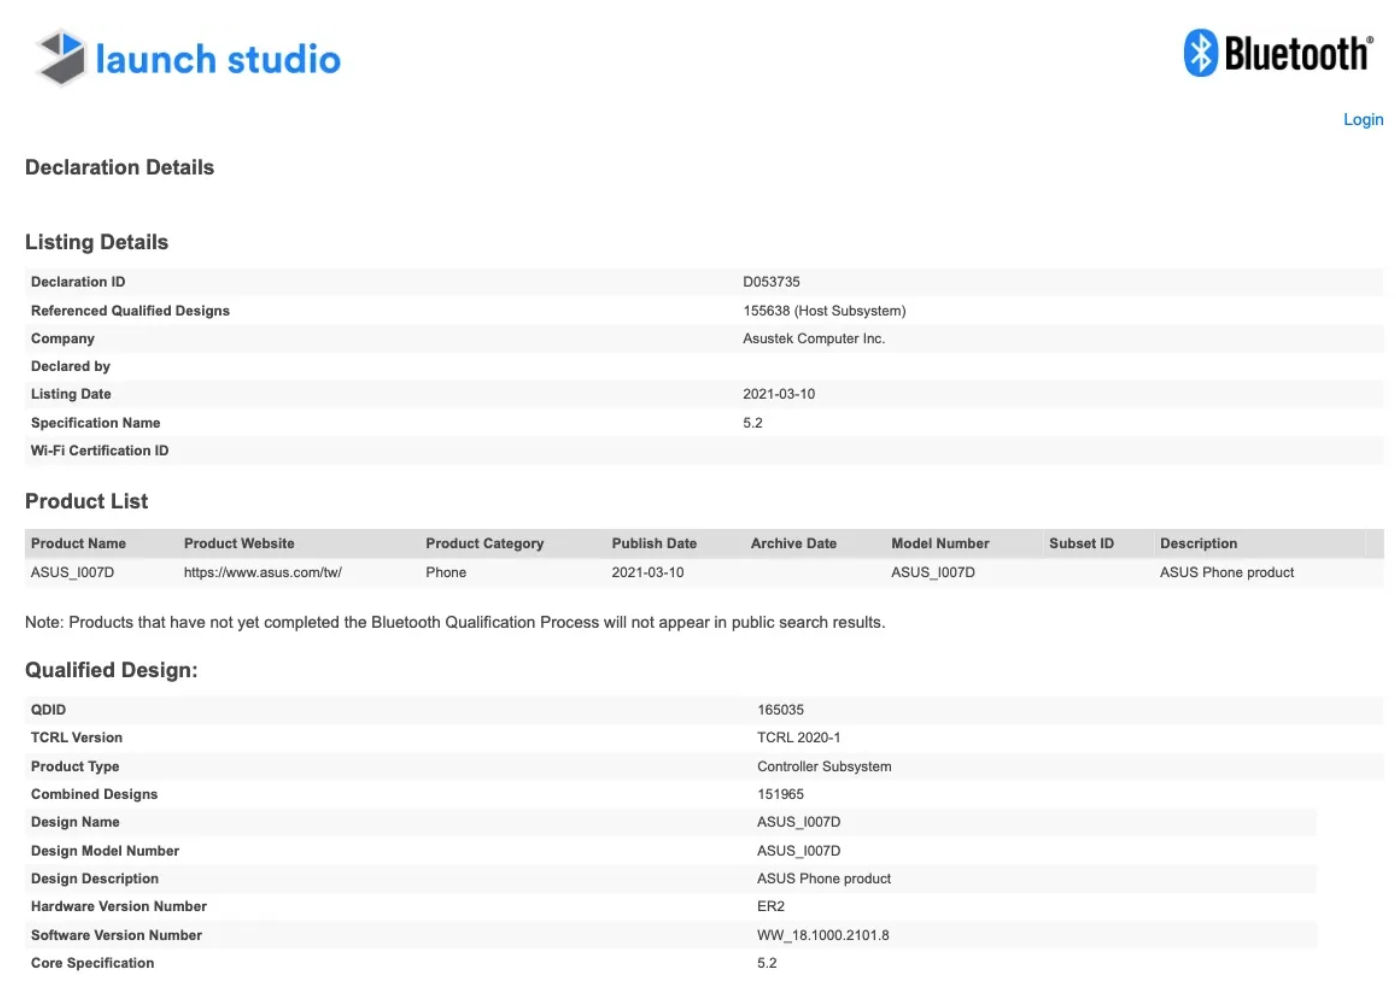Click the Declaration Details heading
The height and width of the screenshot is (994, 1396).
[x=120, y=167]
